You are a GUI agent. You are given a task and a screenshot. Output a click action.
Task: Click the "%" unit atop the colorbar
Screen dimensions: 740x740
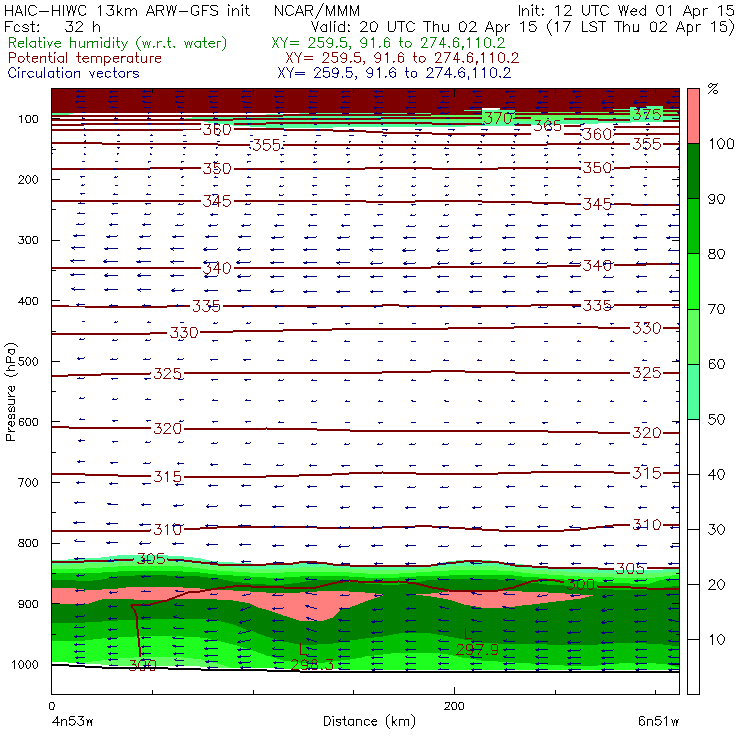[713, 88]
